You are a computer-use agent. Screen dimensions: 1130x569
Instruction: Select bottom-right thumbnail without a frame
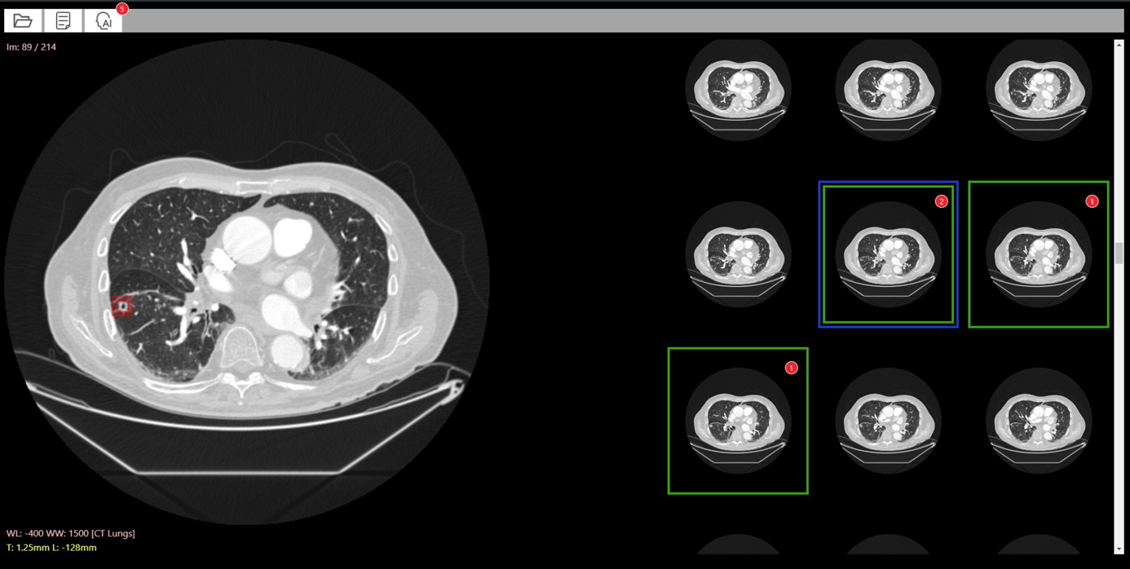click(x=1038, y=421)
